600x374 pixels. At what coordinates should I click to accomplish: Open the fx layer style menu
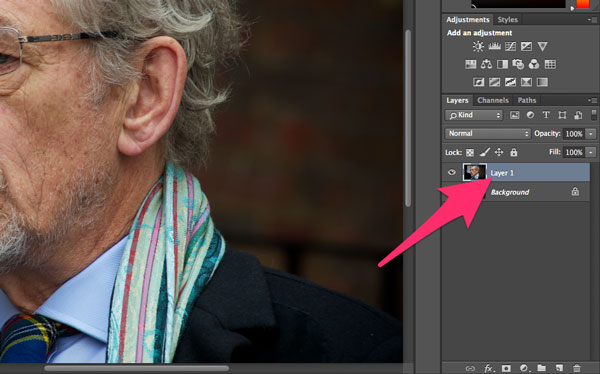489,368
